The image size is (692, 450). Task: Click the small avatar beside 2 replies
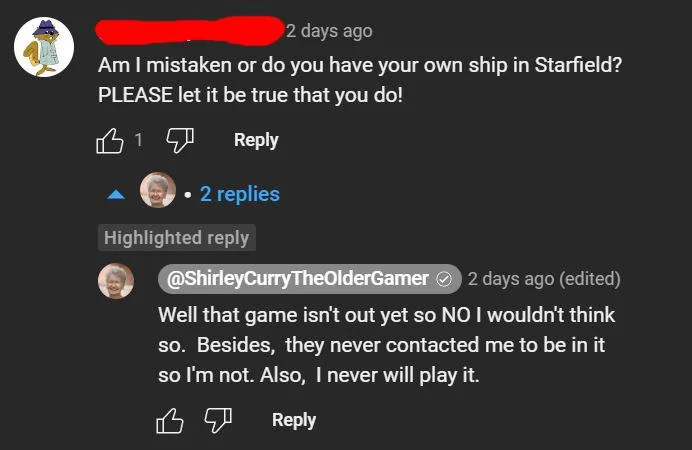[x=157, y=190]
